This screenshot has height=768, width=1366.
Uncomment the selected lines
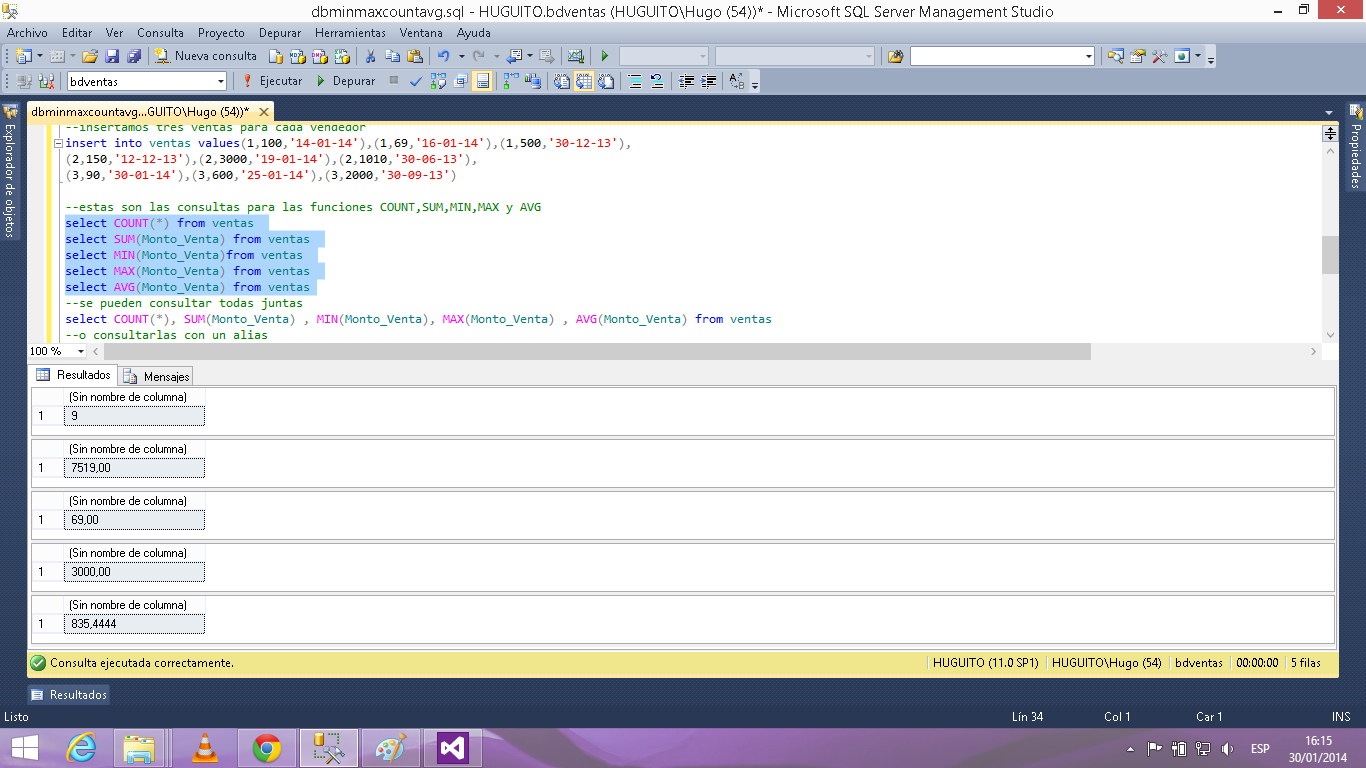[657, 81]
